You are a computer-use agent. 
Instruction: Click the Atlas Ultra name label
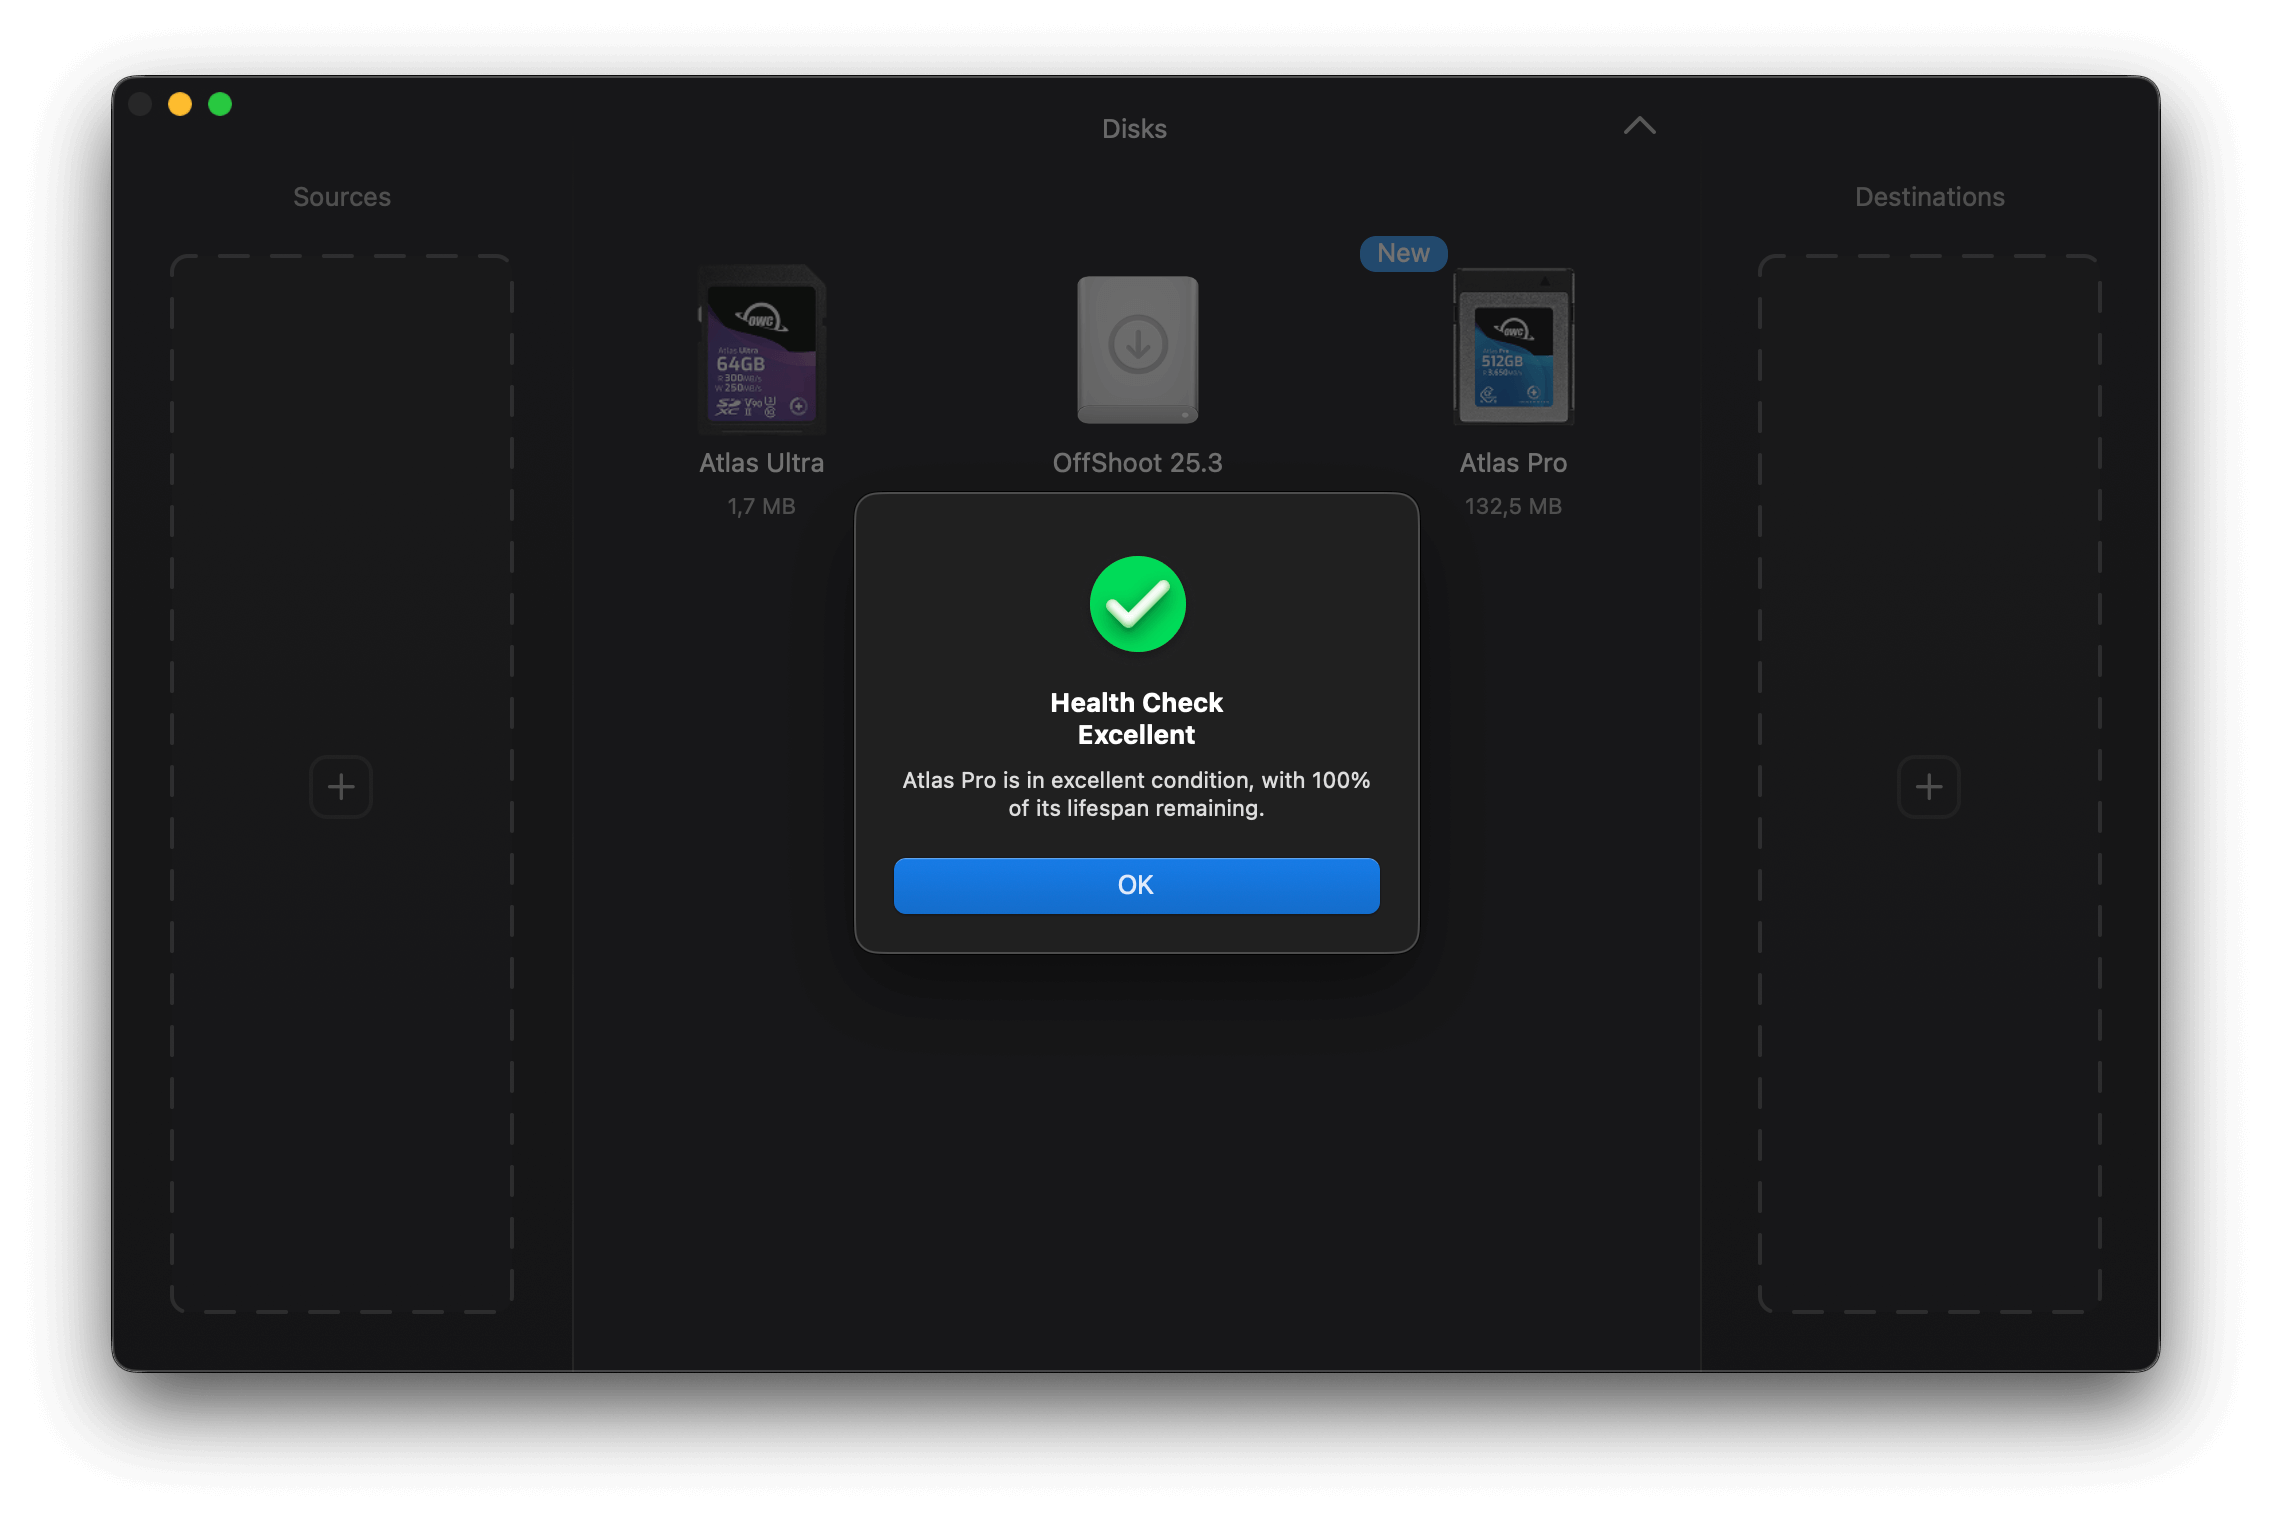761,463
